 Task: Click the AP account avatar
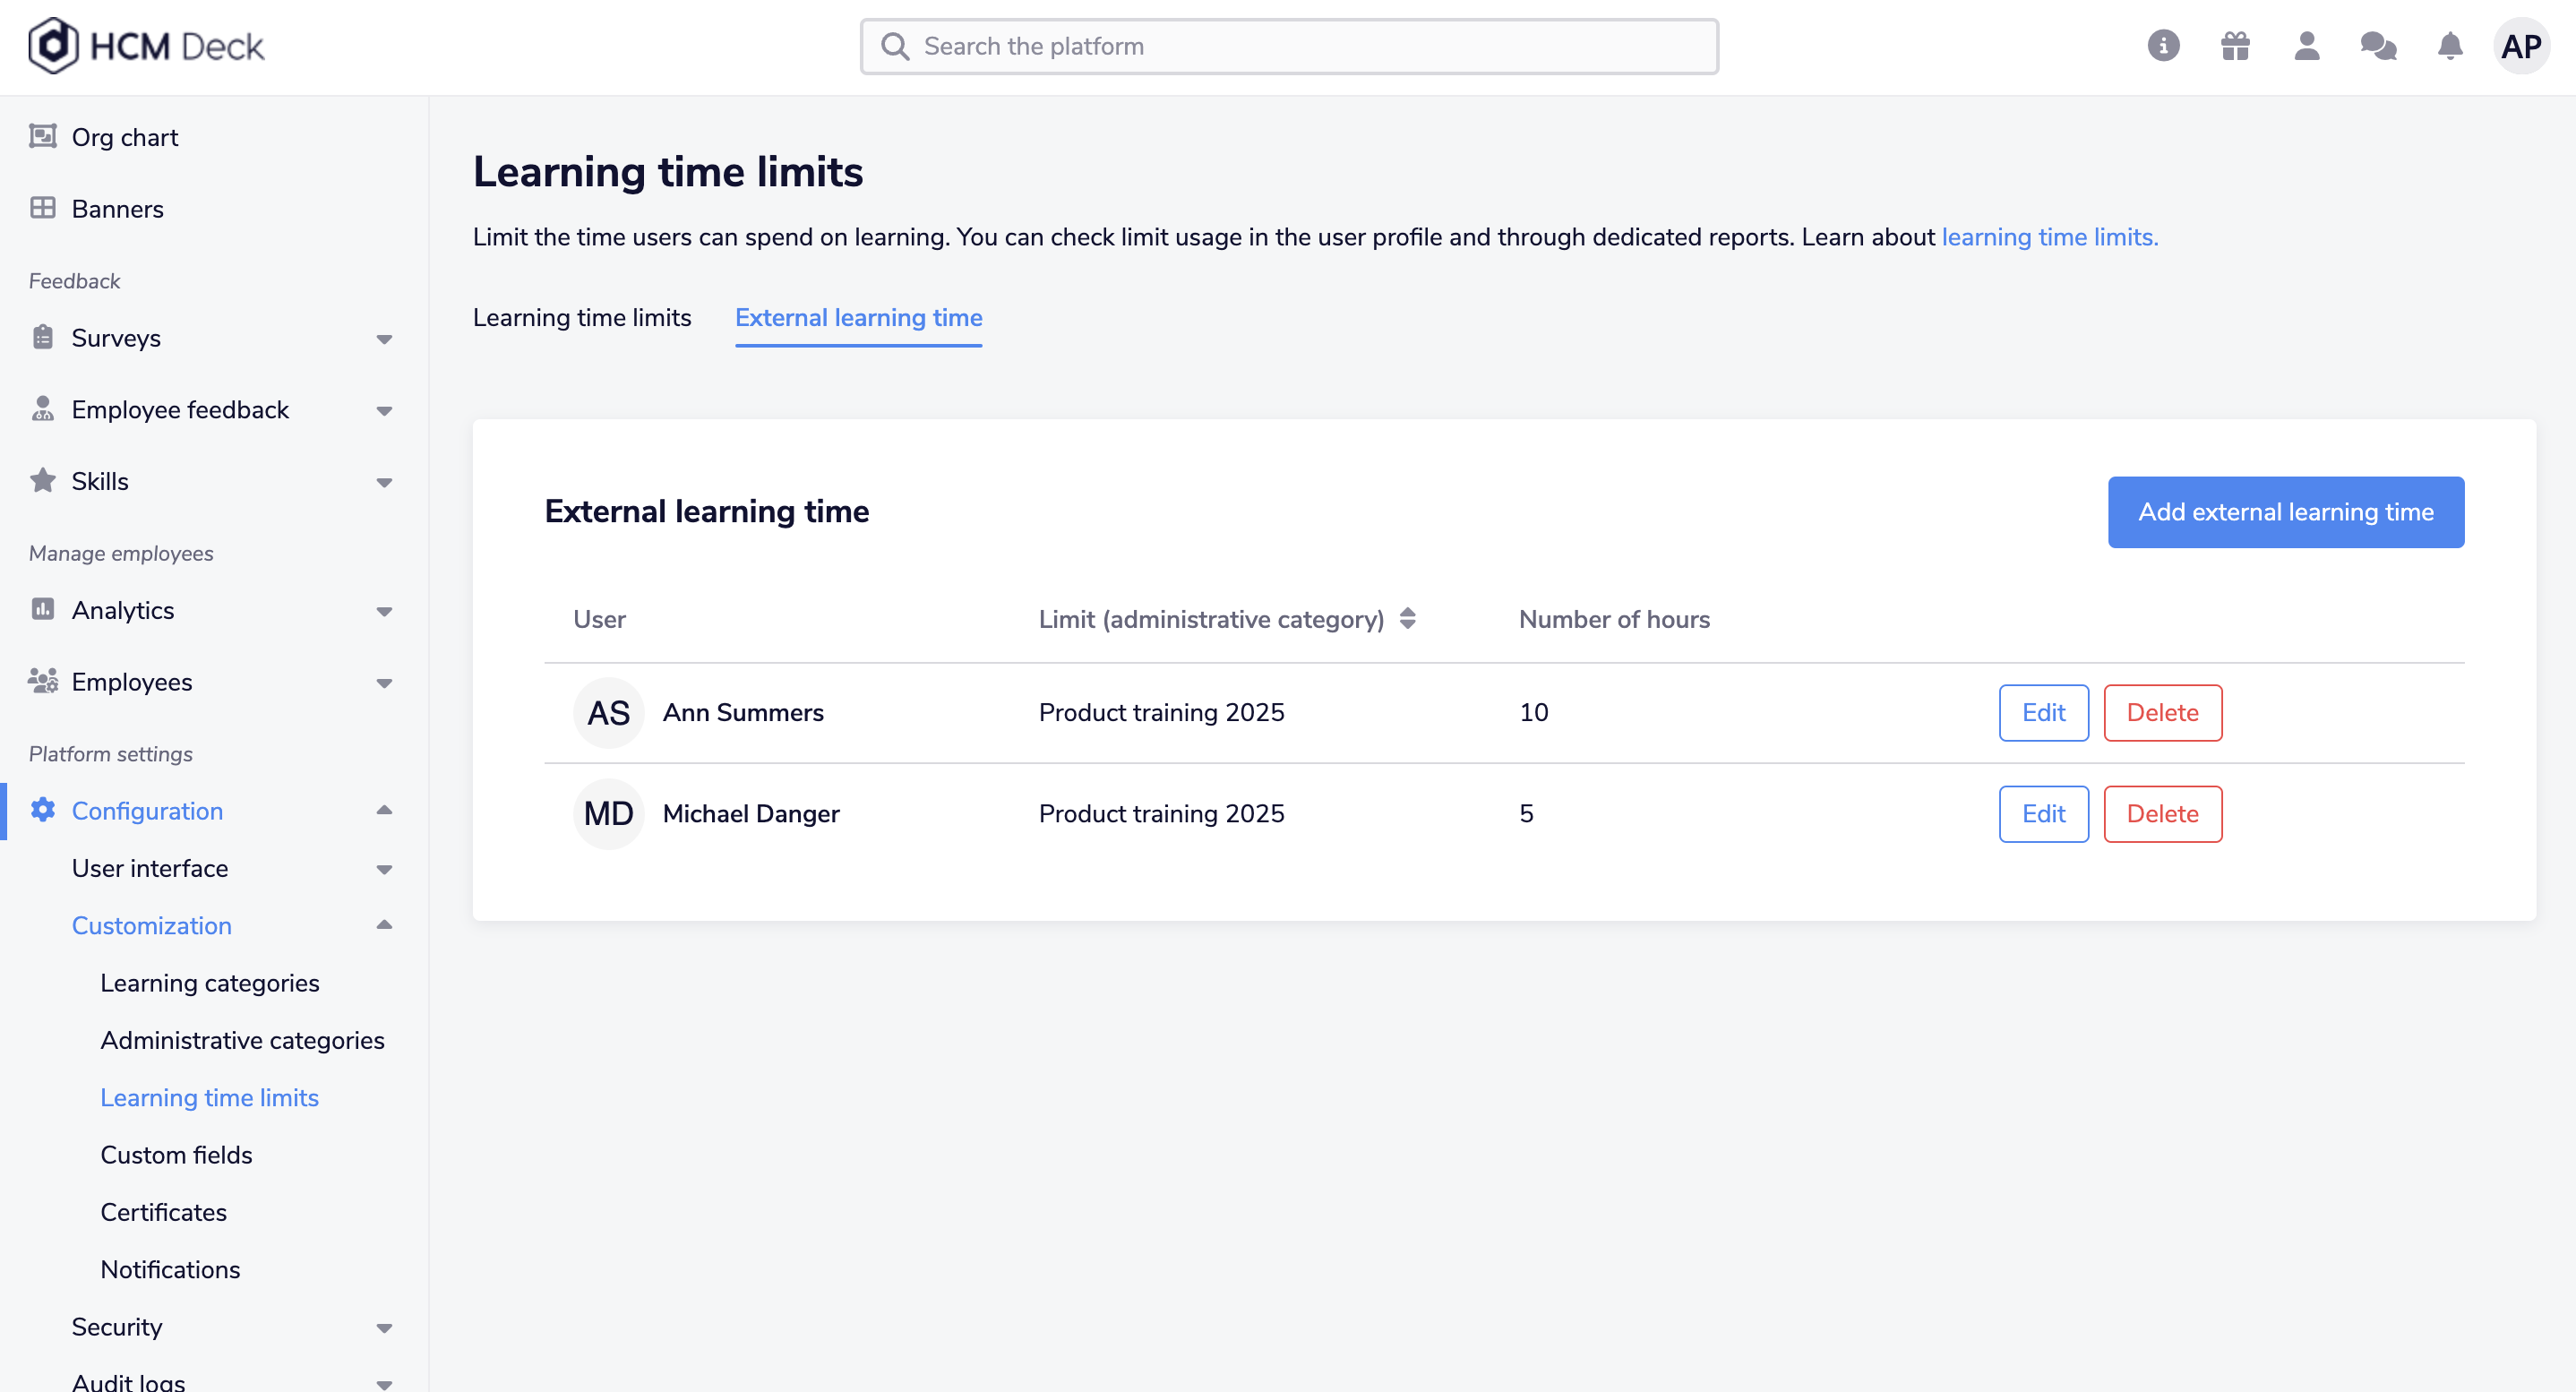[x=2521, y=46]
